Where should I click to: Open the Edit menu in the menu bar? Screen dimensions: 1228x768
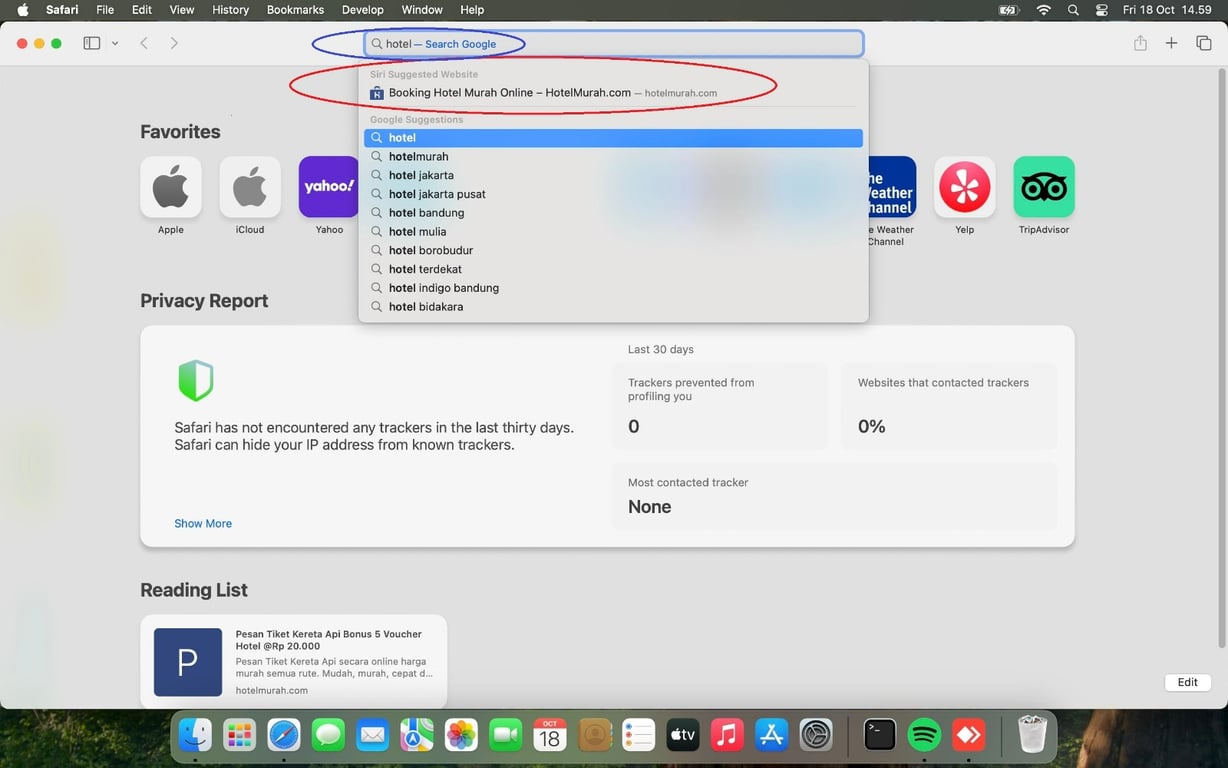pyautogui.click(x=142, y=10)
